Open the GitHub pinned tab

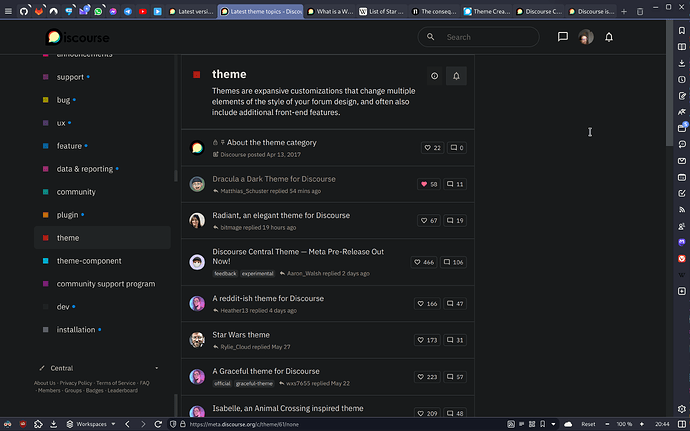coord(24,11)
